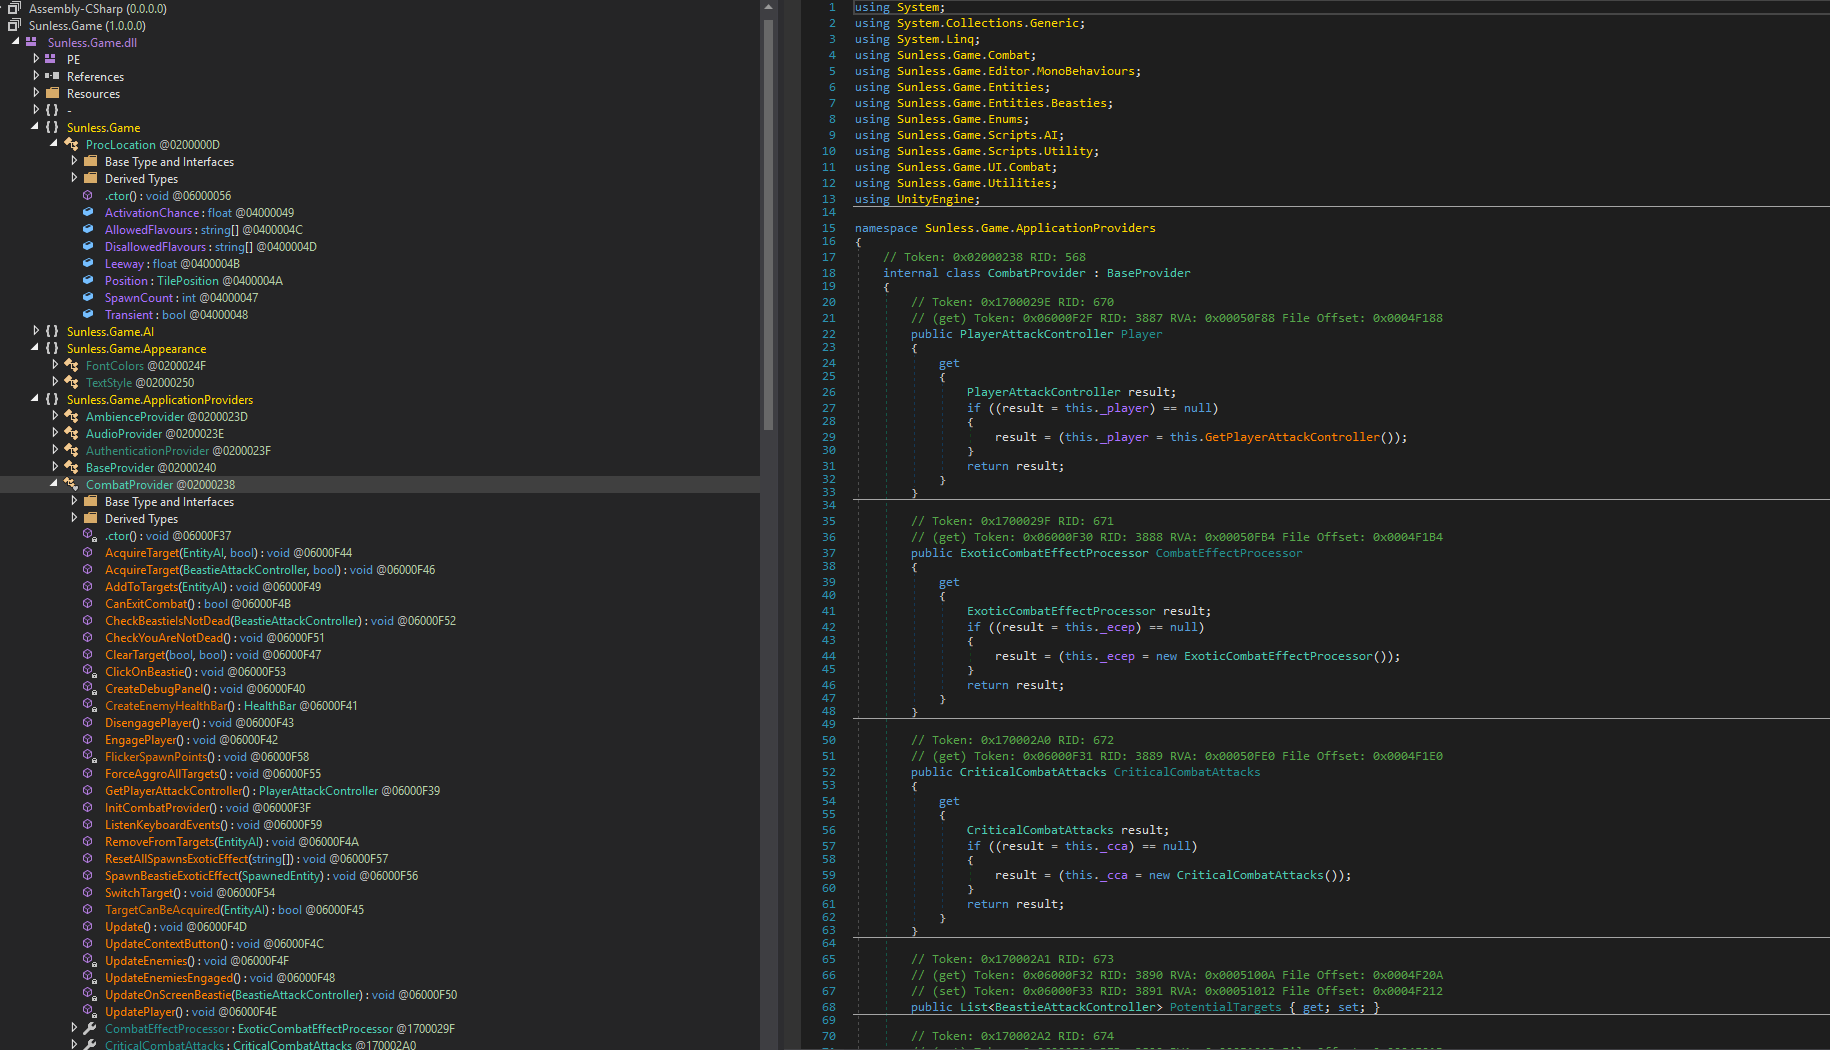Follow ExoticCombatEffectProcessor type link on line 37
This screenshot has width=1830, height=1050.
point(1054,553)
